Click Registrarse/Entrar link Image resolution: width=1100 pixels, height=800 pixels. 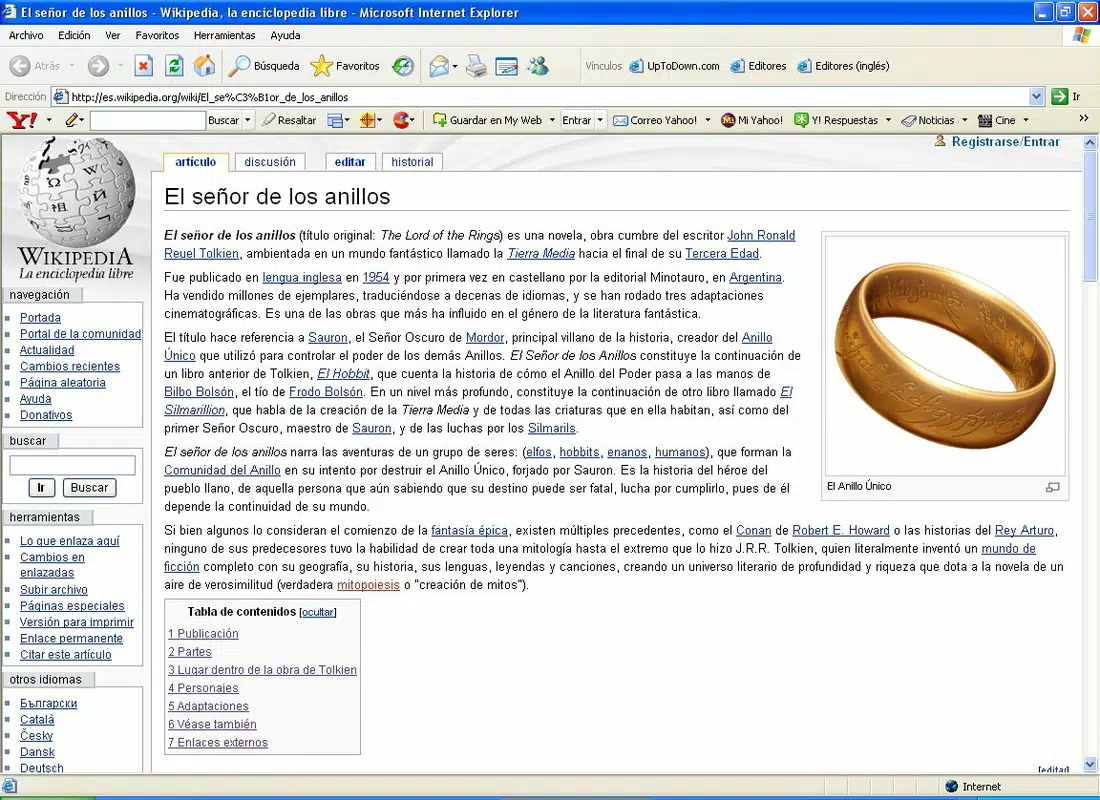1005,142
